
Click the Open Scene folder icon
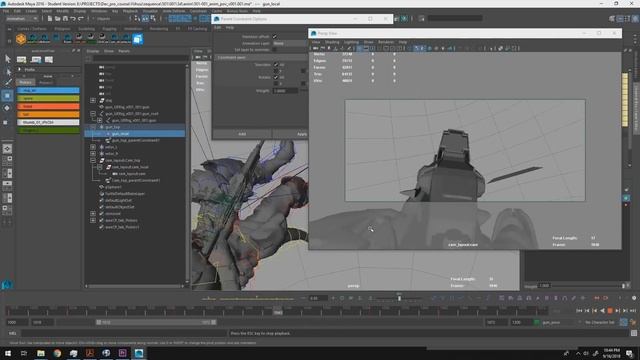coord(58,18)
